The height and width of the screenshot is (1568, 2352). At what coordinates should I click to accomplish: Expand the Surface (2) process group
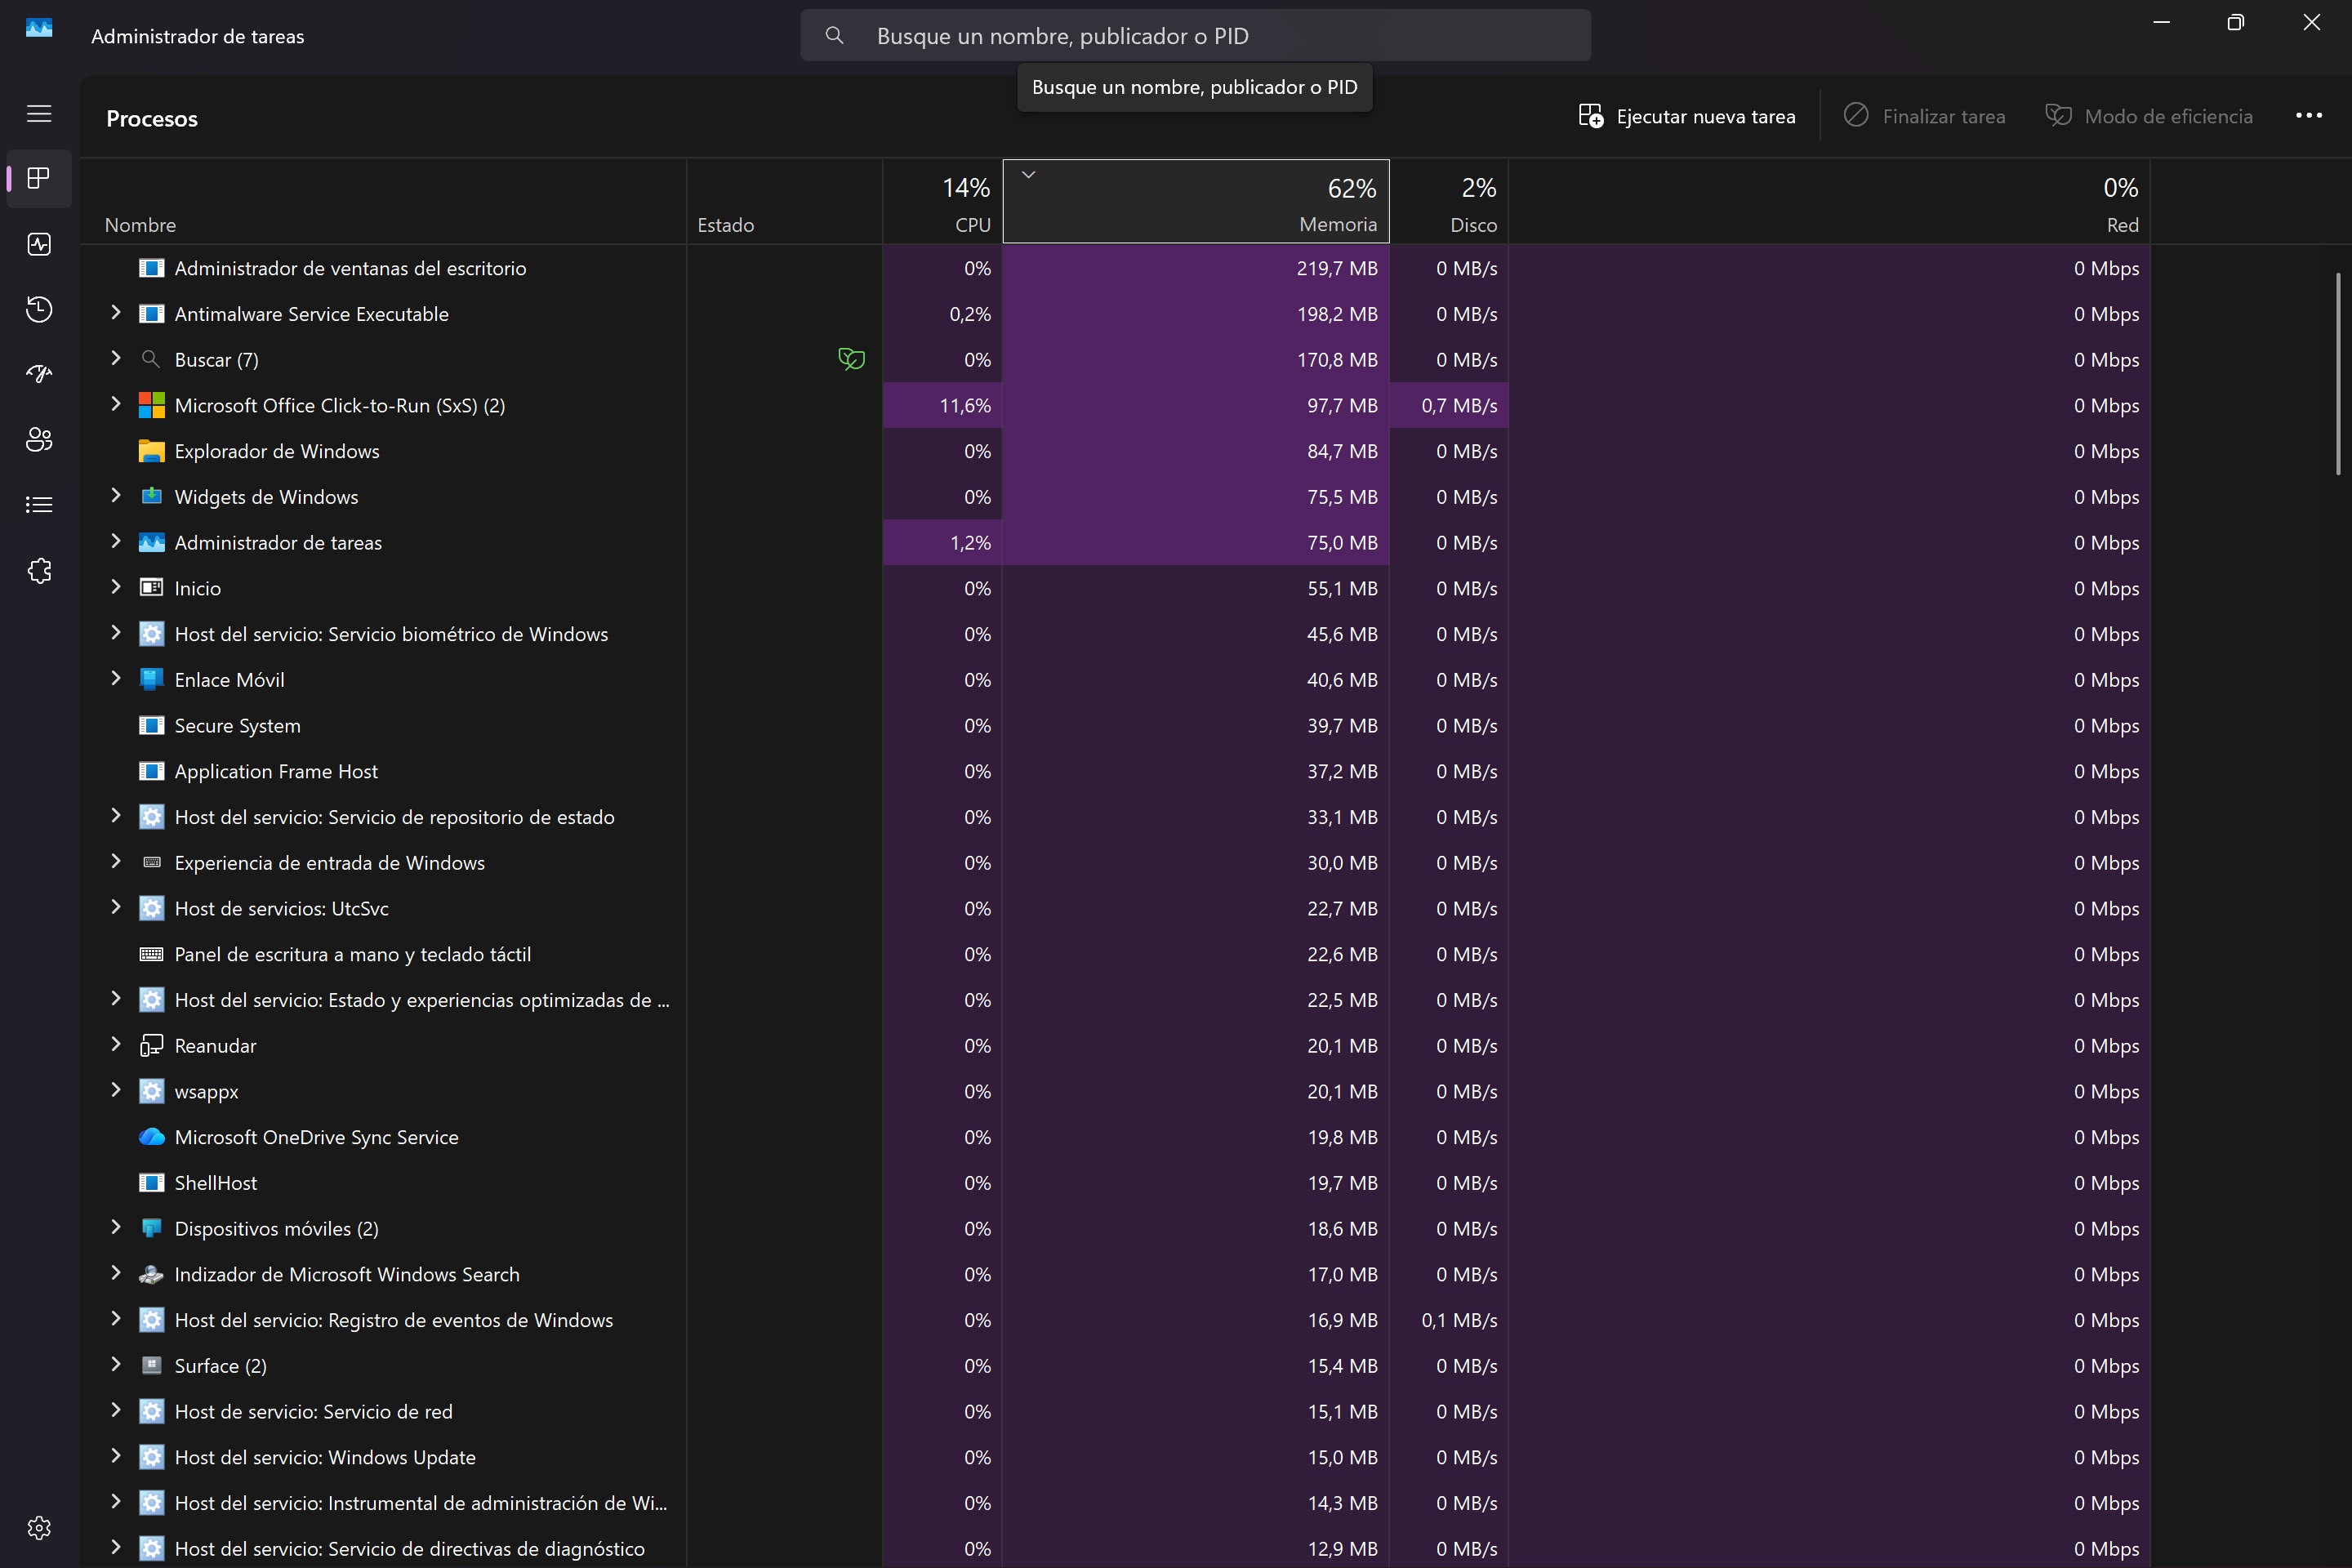115,1365
